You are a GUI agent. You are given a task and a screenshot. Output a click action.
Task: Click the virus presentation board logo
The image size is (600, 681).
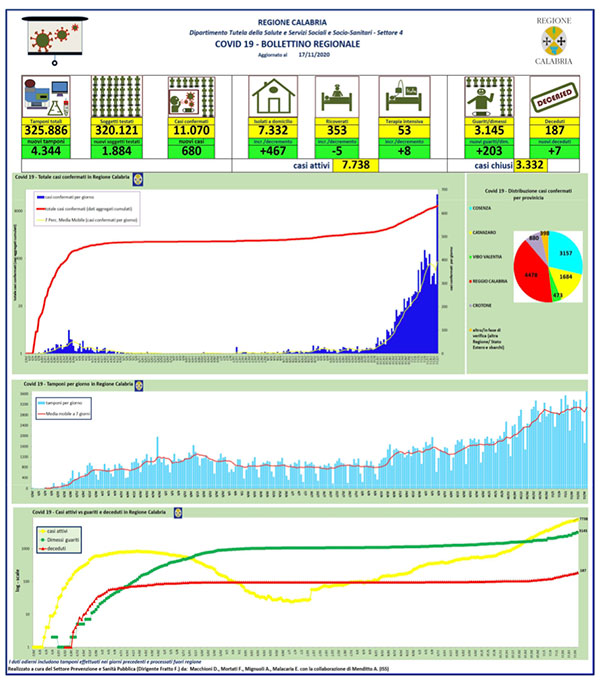[x=55, y=41]
